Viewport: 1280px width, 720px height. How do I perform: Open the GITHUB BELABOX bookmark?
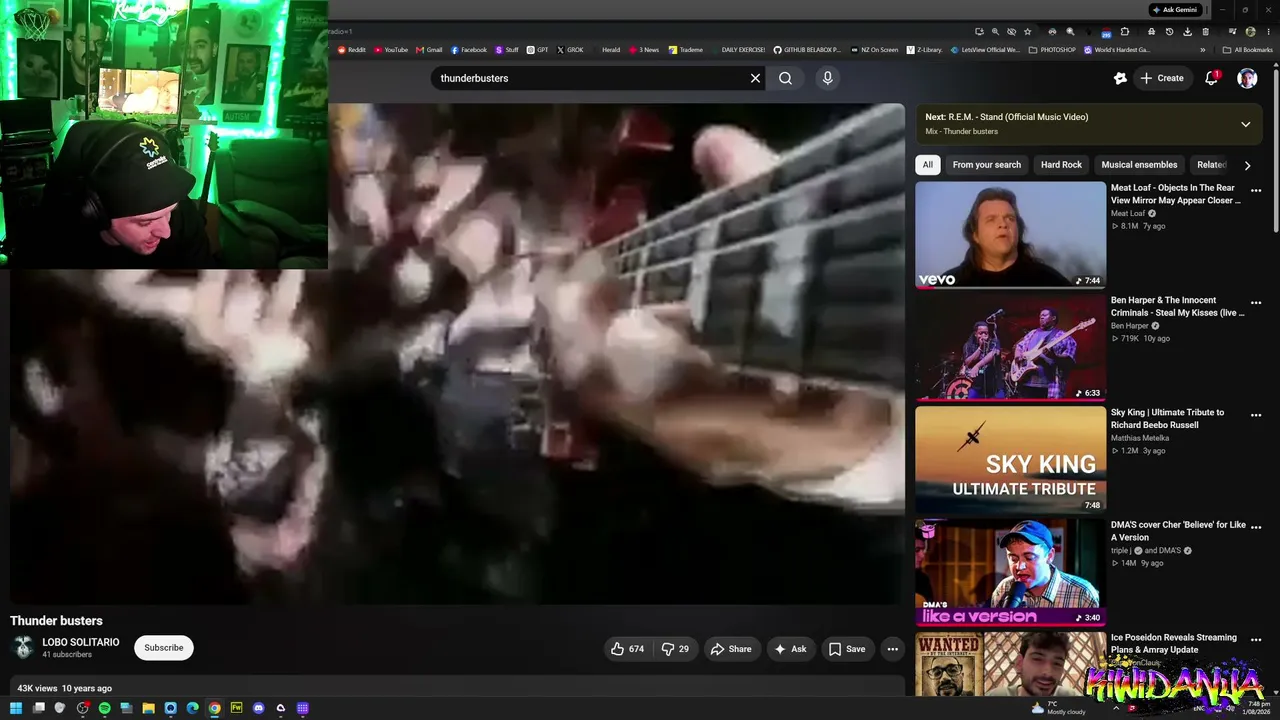click(x=806, y=50)
